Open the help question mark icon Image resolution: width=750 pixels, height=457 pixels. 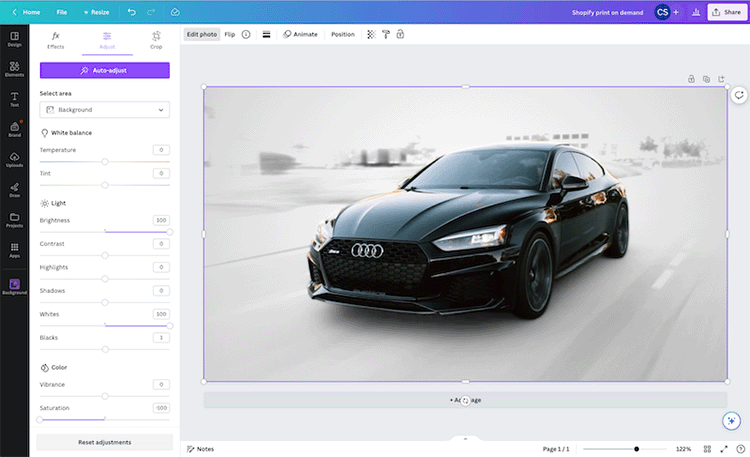tap(740, 449)
